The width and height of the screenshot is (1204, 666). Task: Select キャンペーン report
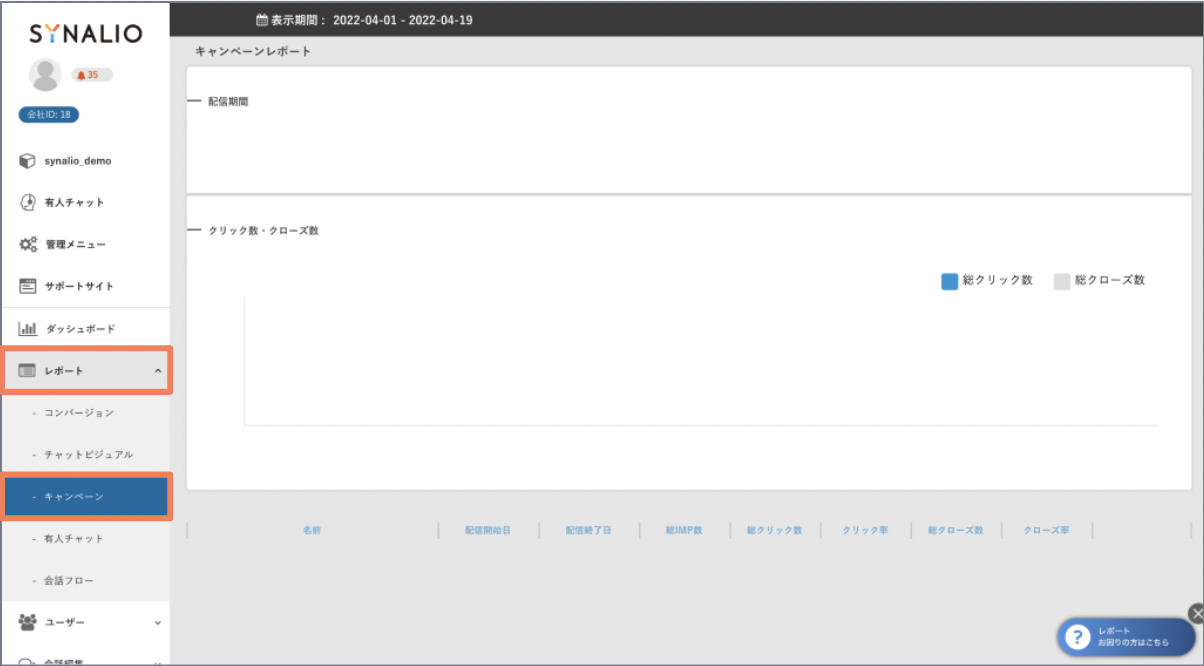[x=87, y=496]
